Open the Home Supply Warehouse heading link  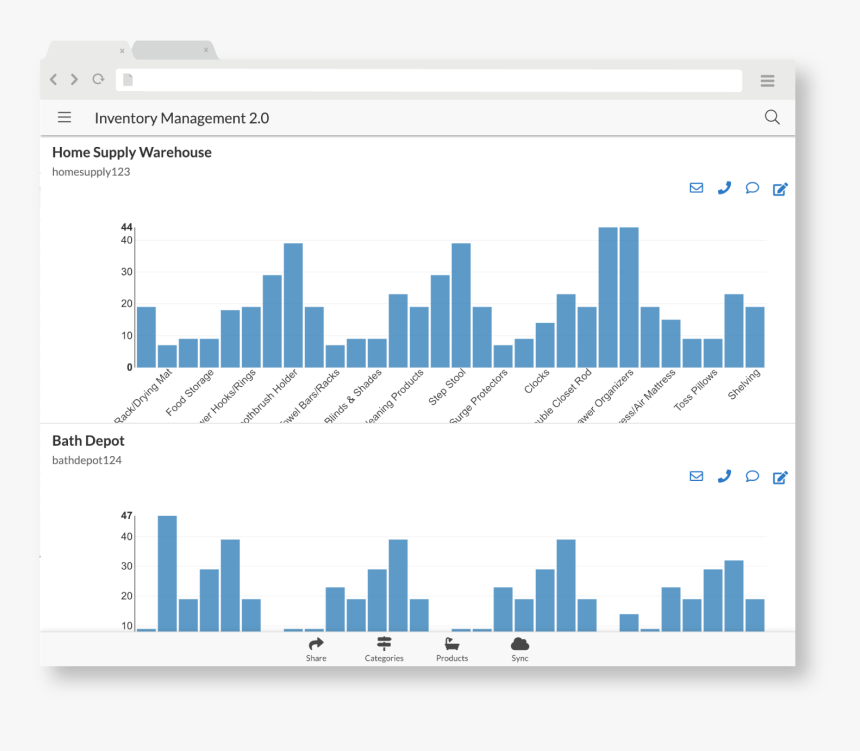click(x=132, y=152)
